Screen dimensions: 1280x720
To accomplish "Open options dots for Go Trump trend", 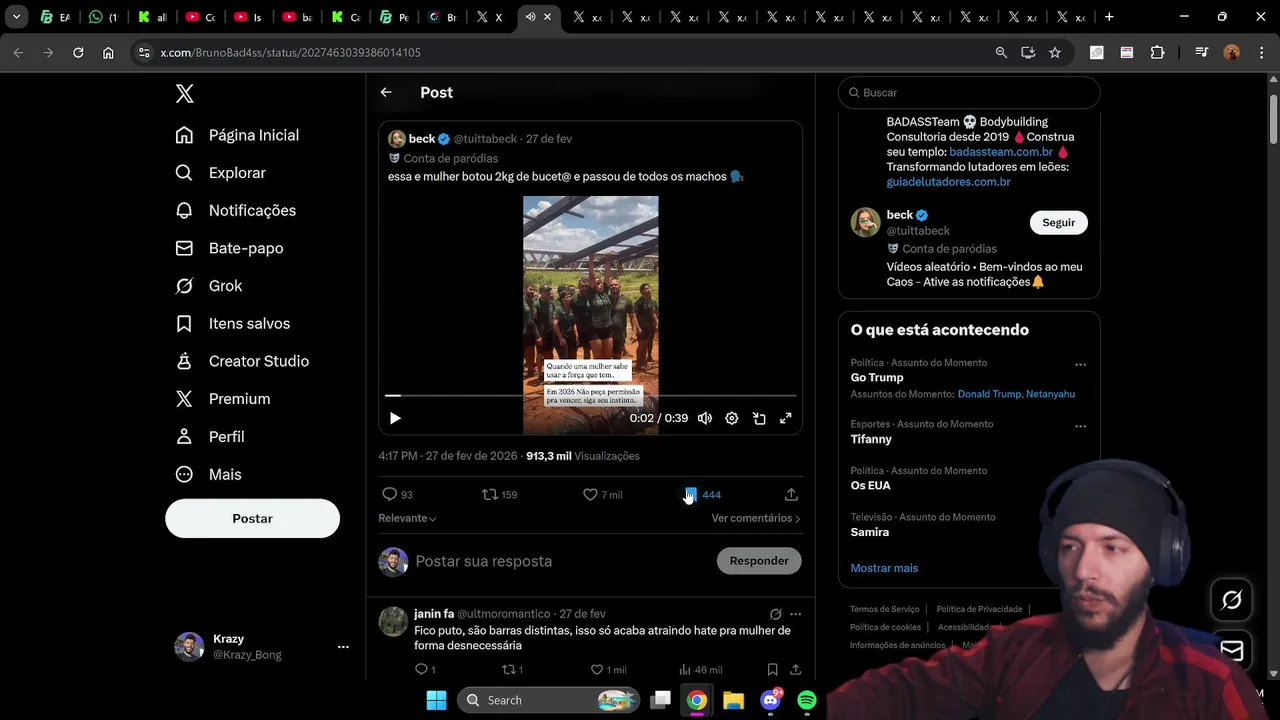I will (1080, 365).
